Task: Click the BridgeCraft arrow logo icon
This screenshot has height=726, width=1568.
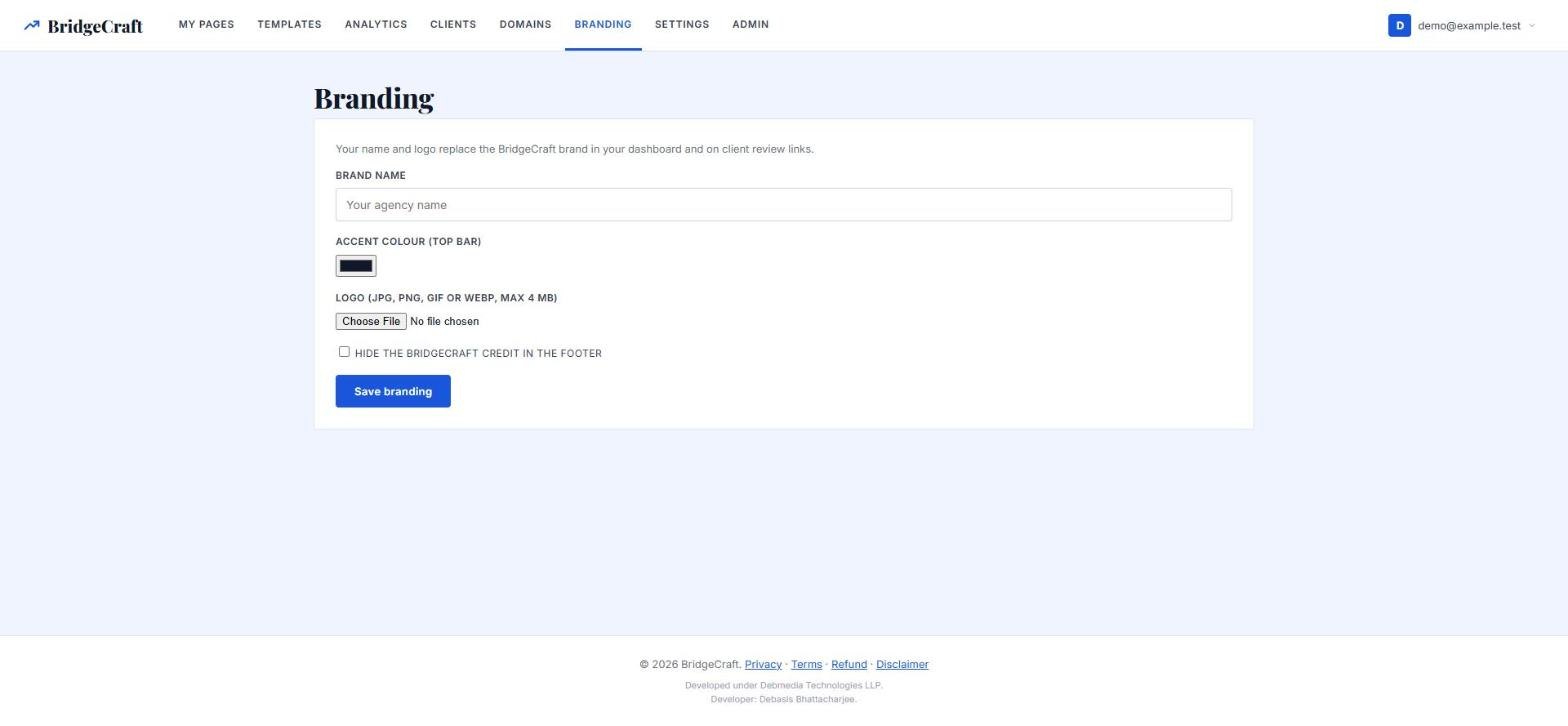Action: [x=31, y=26]
